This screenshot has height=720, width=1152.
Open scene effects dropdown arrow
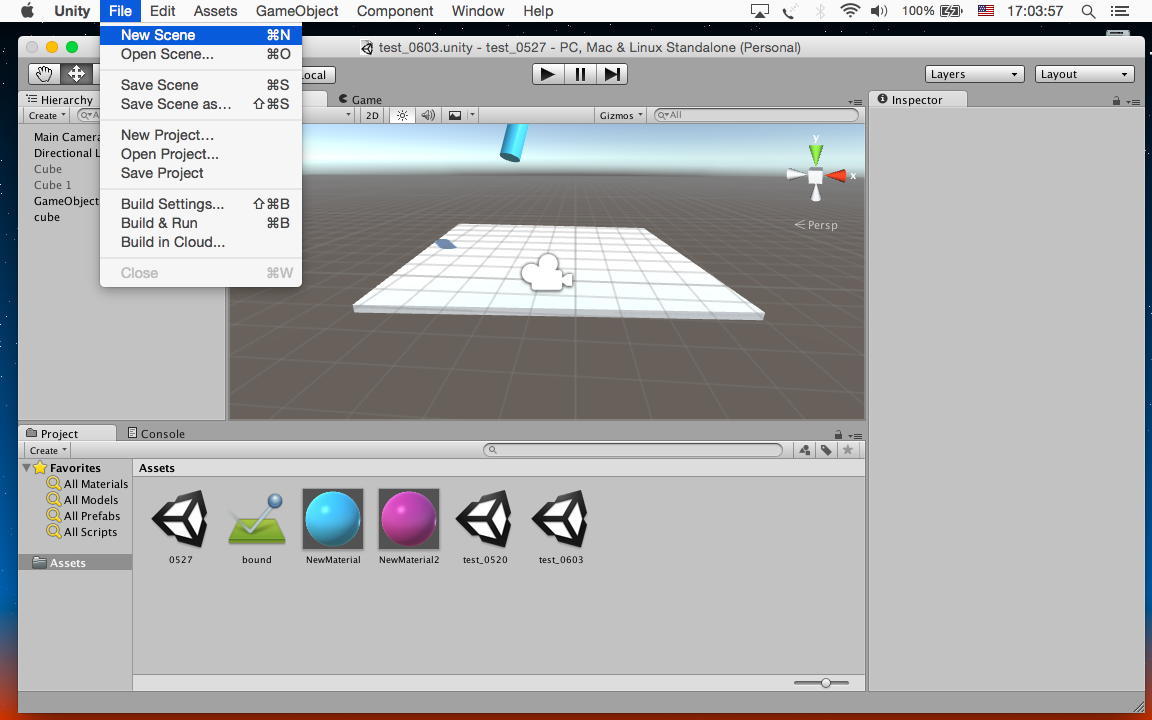(472, 115)
